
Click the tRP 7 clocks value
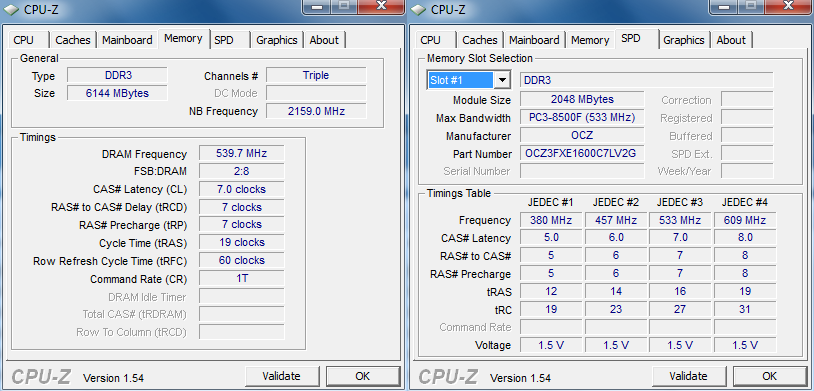click(241, 224)
